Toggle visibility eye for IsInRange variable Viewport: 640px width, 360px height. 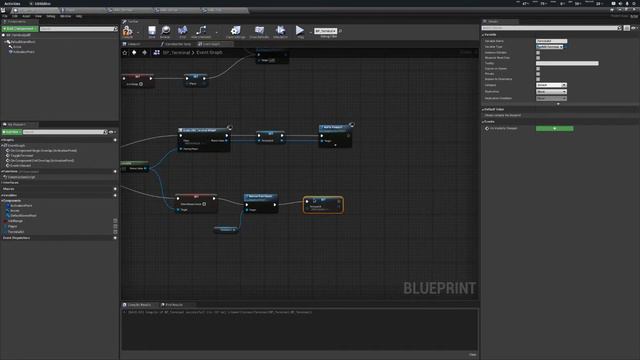coord(115,221)
